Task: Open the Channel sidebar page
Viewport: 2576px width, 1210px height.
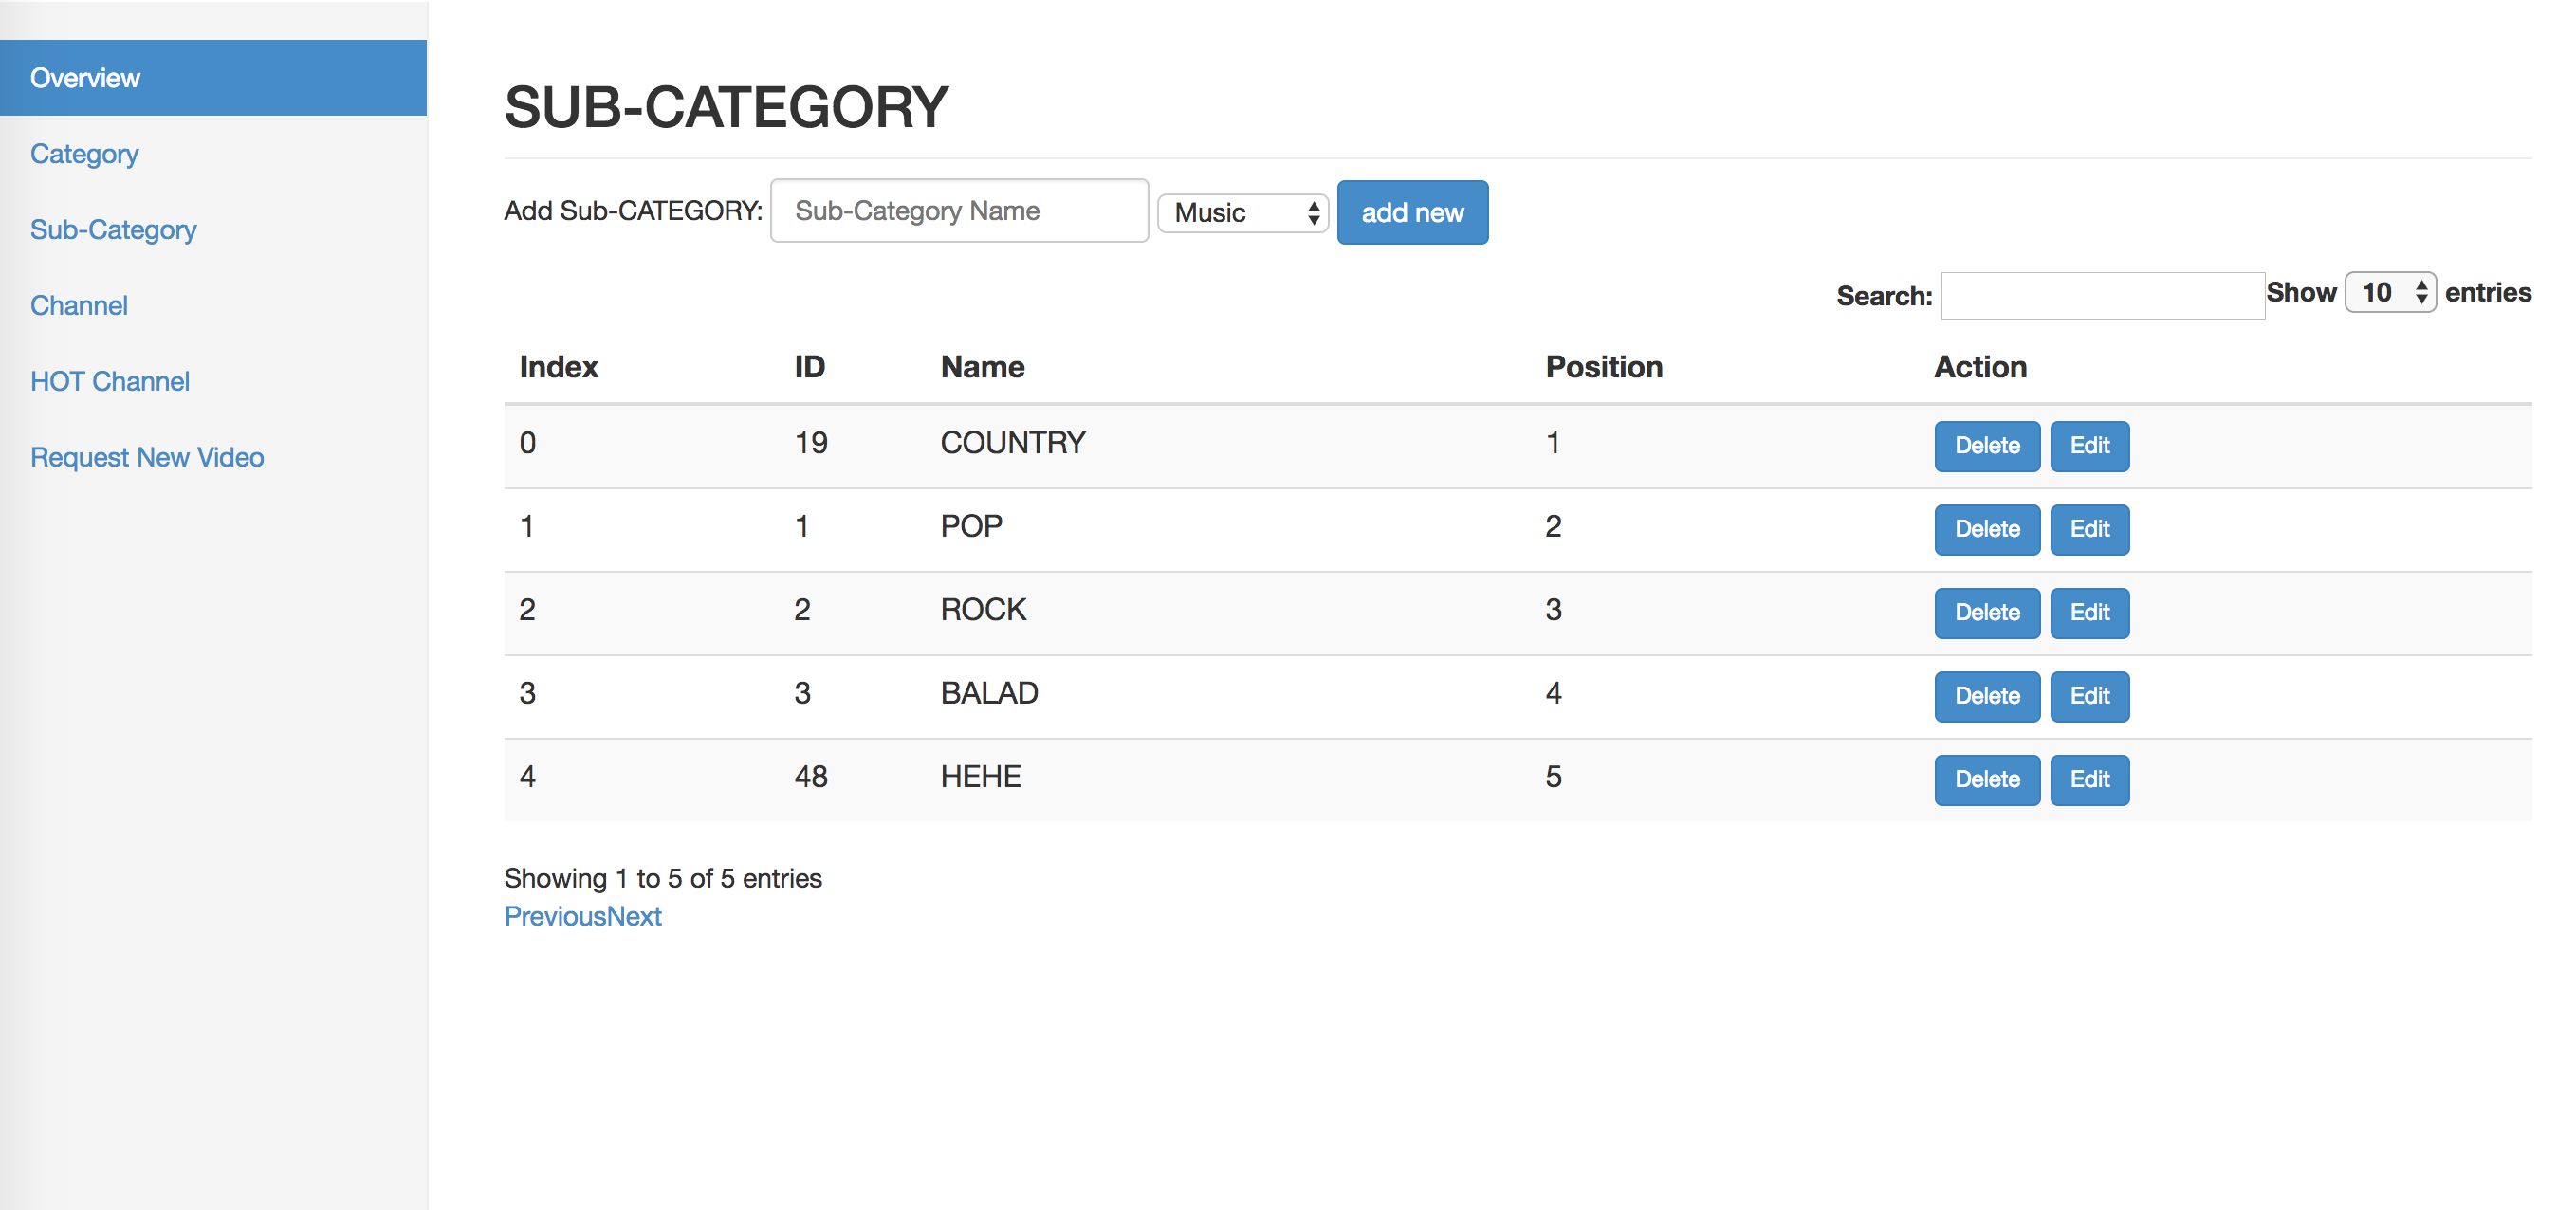Action: tap(79, 306)
